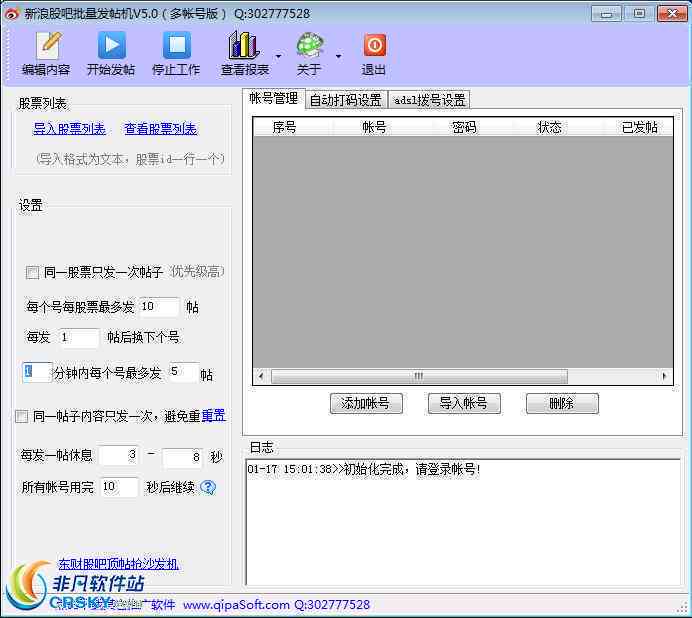Click 导入股票列表 link
The width and height of the screenshot is (692, 618).
pyautogui.click(x=69, y=129)
